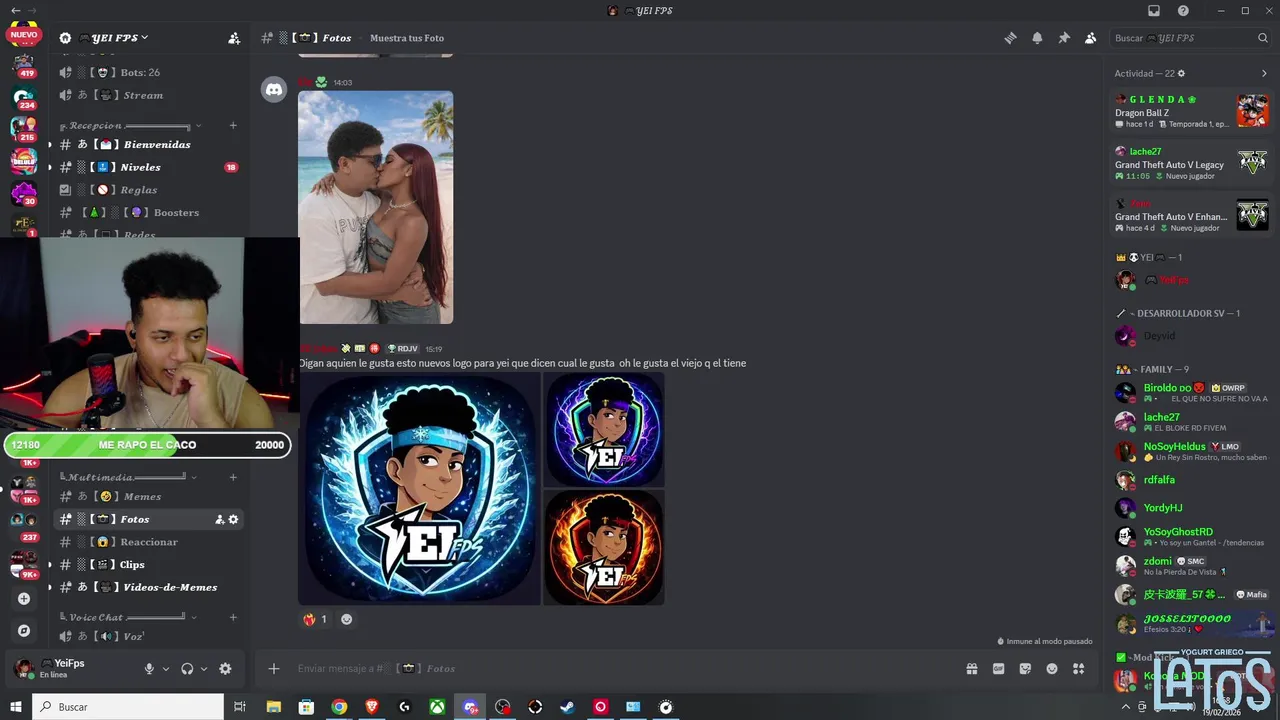Open Steam from the taskbar
Image resolution: width=1280 pixels, height=720 pixels.
tap(567, 707)
